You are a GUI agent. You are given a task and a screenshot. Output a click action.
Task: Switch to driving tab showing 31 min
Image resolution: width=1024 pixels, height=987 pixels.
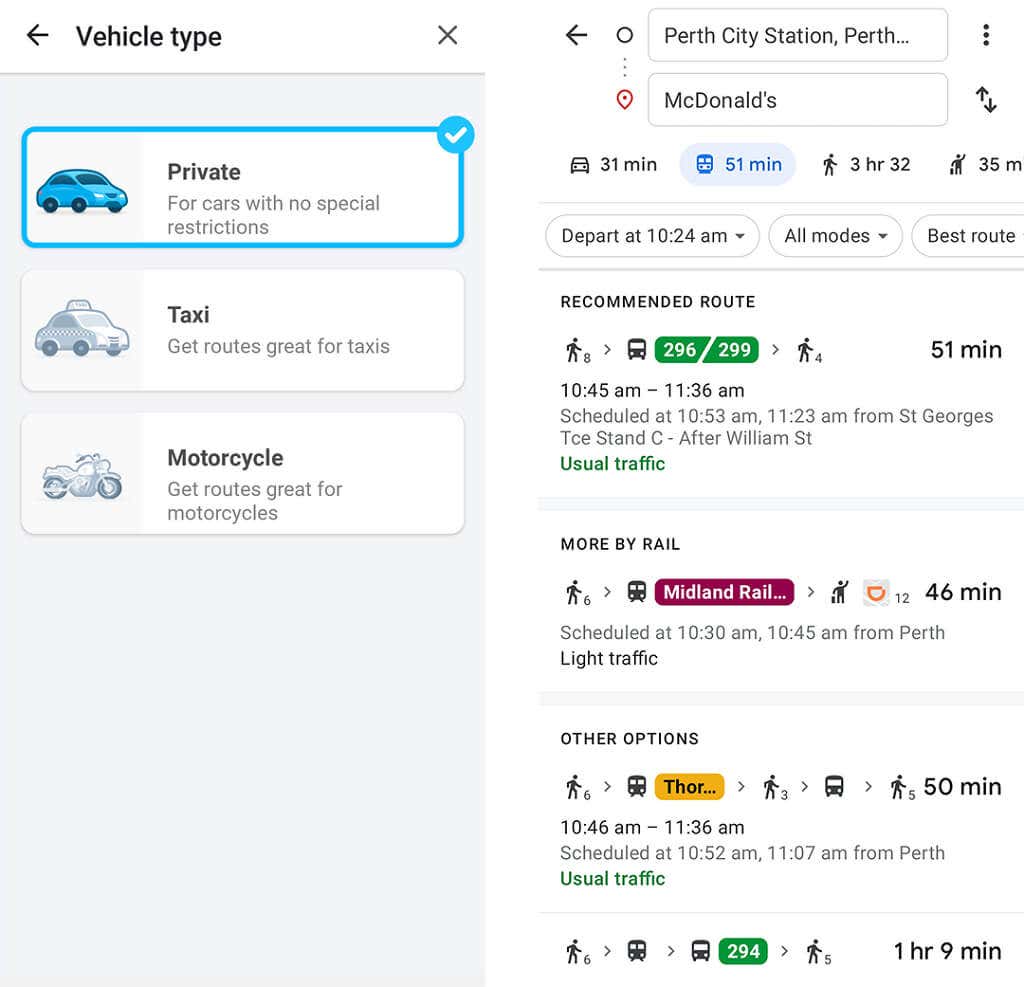tap(613, 165)
